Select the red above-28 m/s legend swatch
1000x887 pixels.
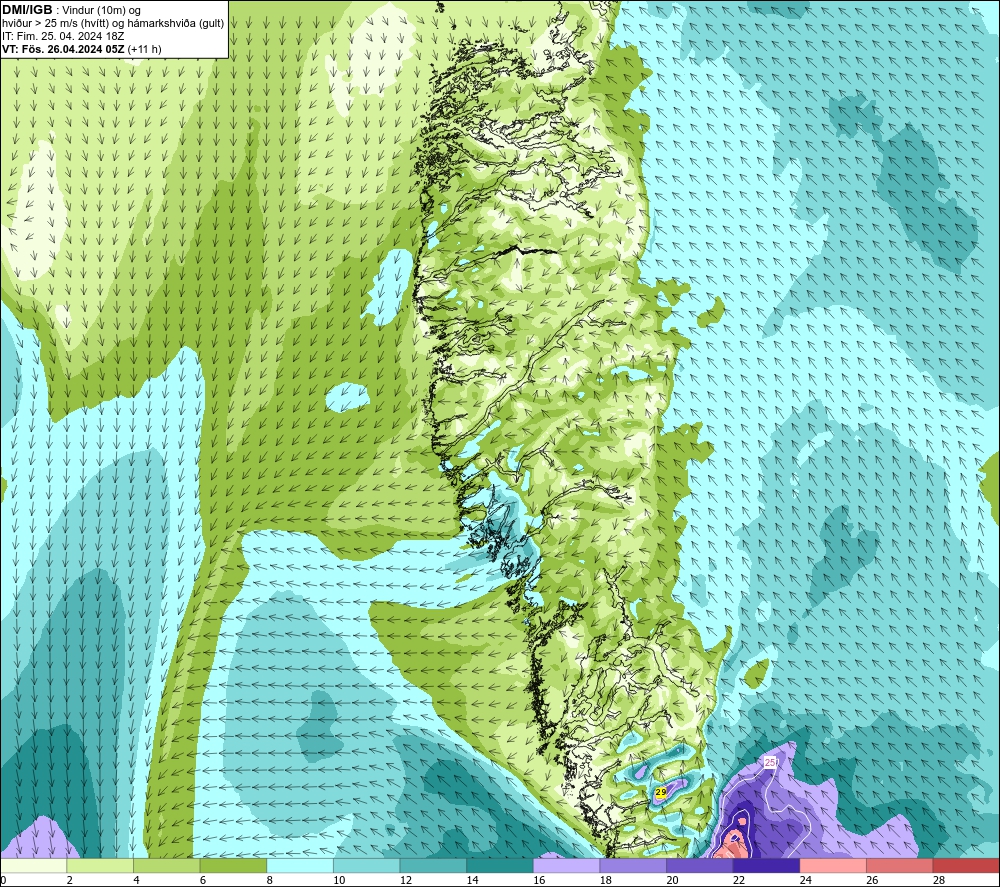(966, 865)
